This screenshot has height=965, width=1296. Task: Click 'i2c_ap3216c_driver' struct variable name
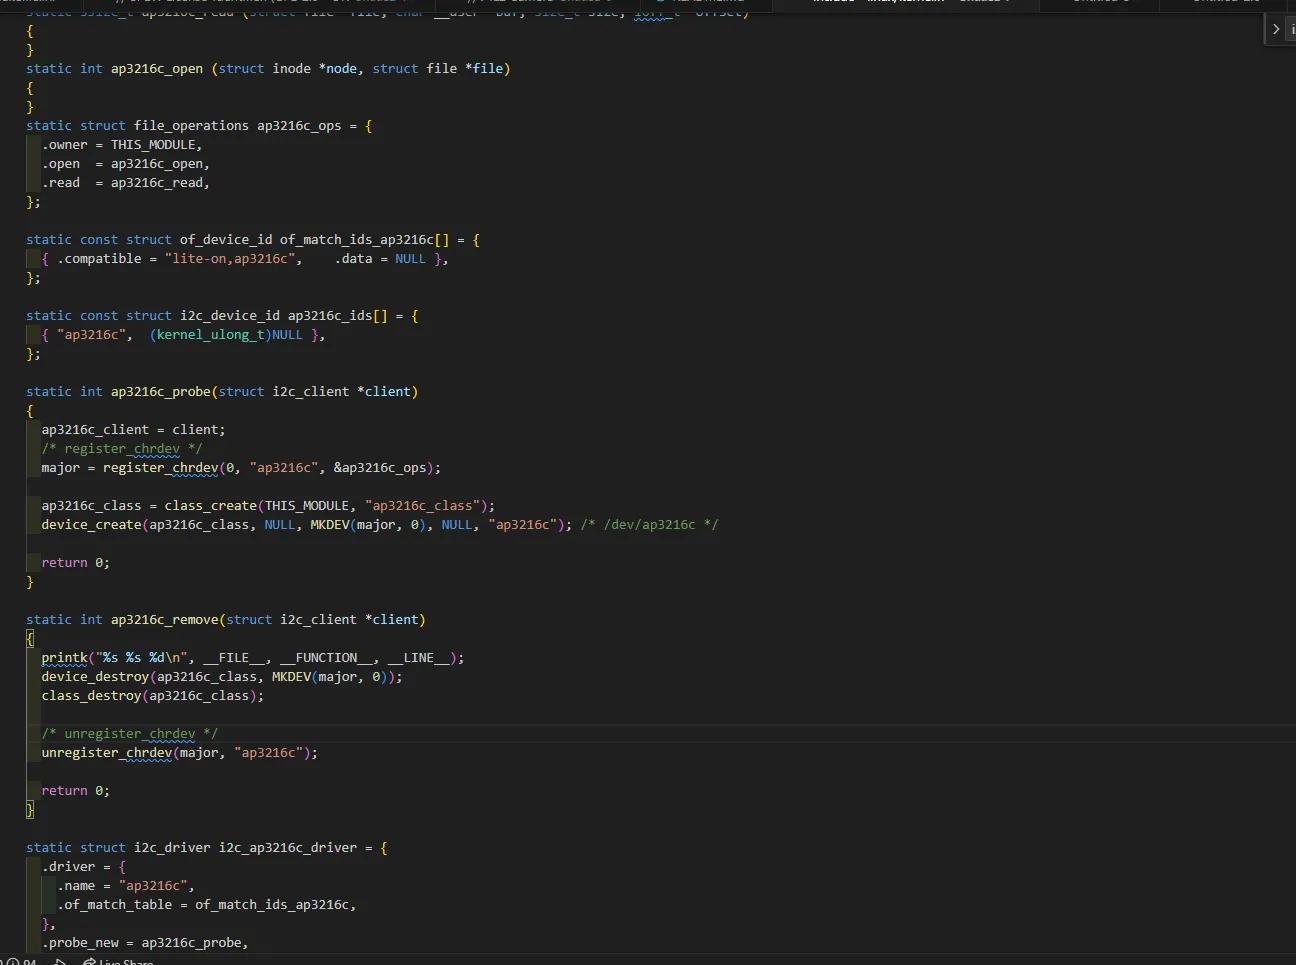point(288,848)
